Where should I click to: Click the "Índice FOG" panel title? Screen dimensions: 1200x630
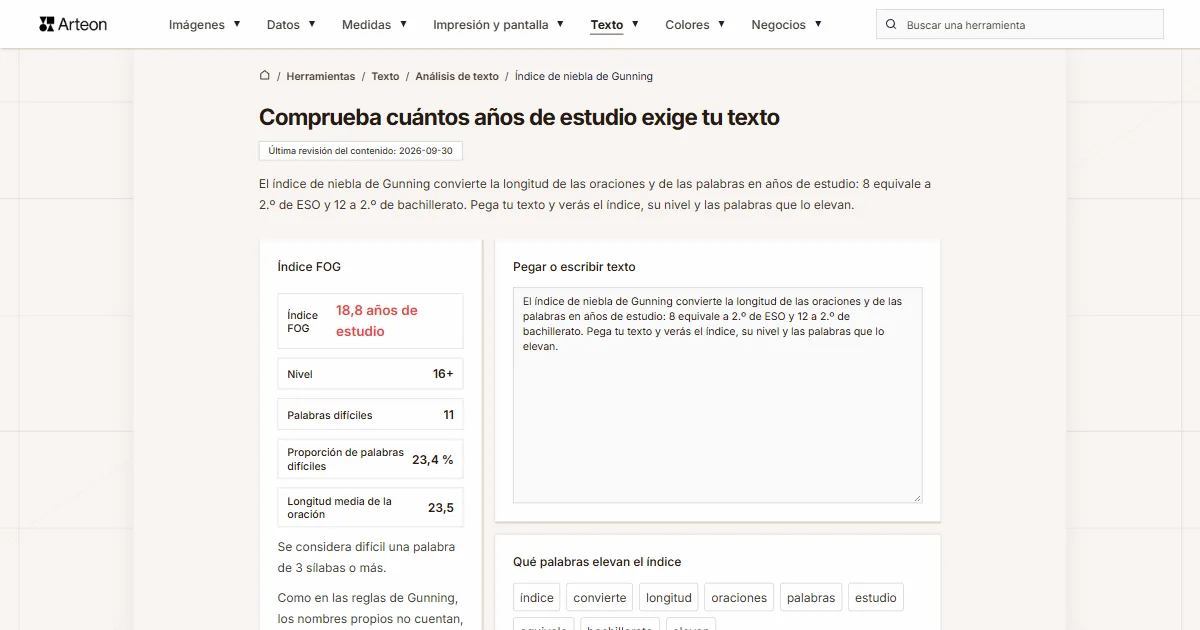tap(309, 267)
